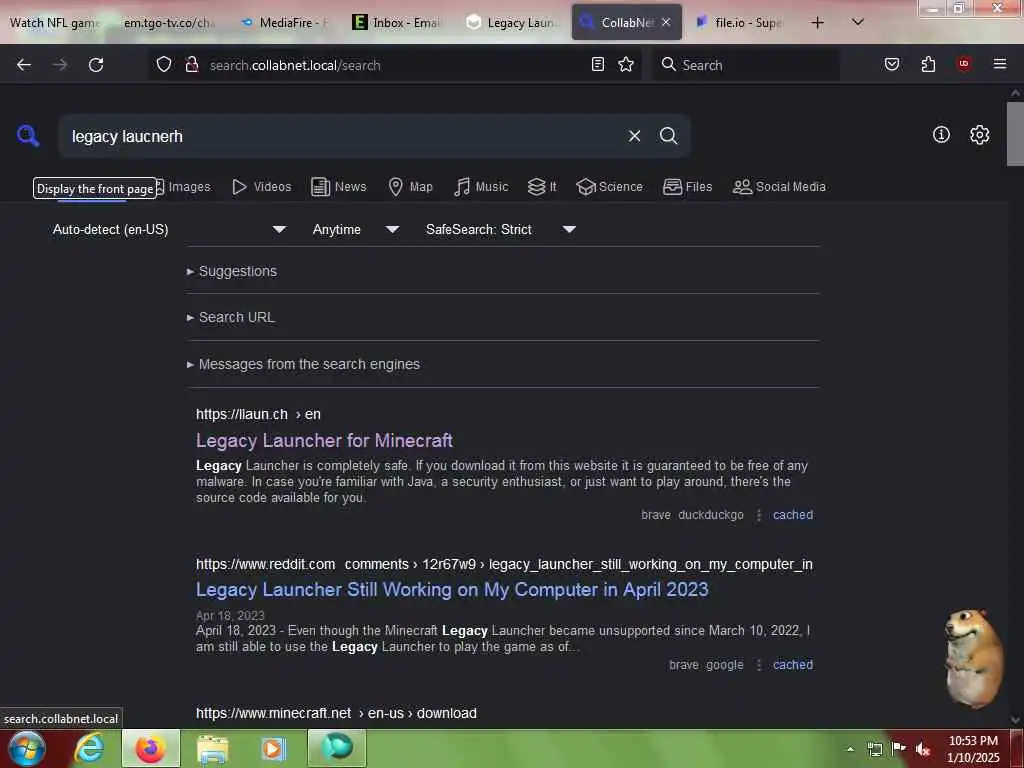Viewport: 1024px width, 768px height.
Task: Open the Action Center flag tray icon
Action: [x=899, y=748]
